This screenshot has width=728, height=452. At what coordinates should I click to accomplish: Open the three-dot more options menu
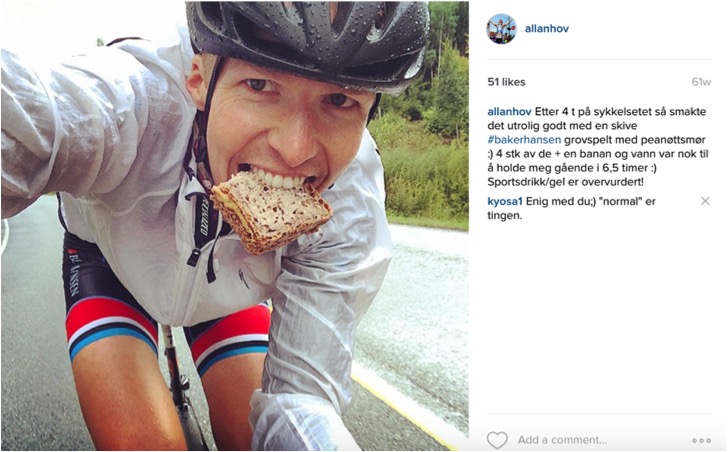(701, 440)
